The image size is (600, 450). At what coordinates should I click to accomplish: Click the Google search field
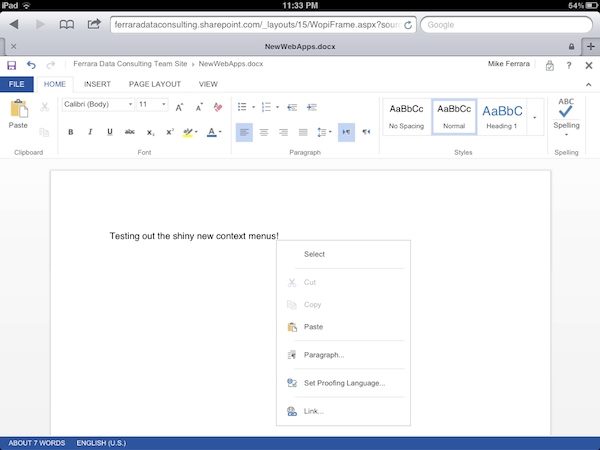506,25
